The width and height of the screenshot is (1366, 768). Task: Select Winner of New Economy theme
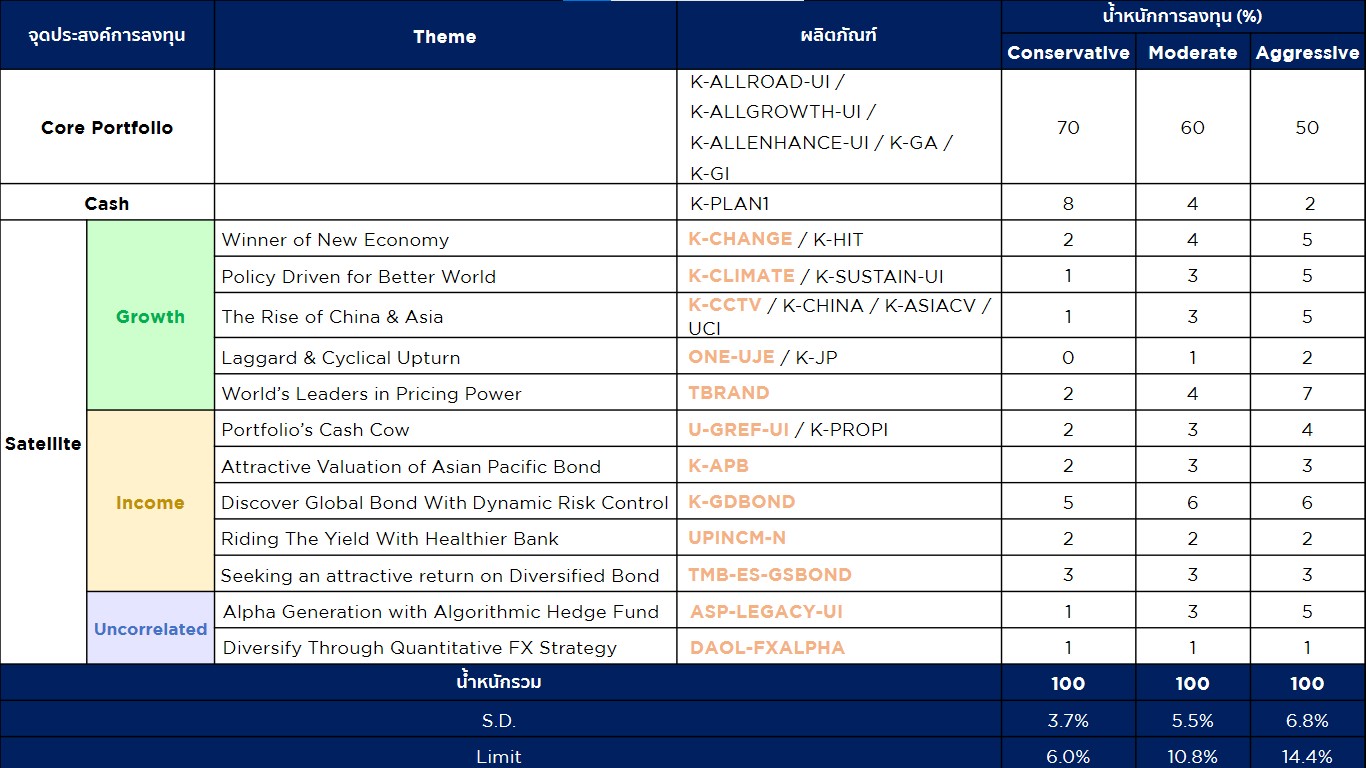(335, 240)
